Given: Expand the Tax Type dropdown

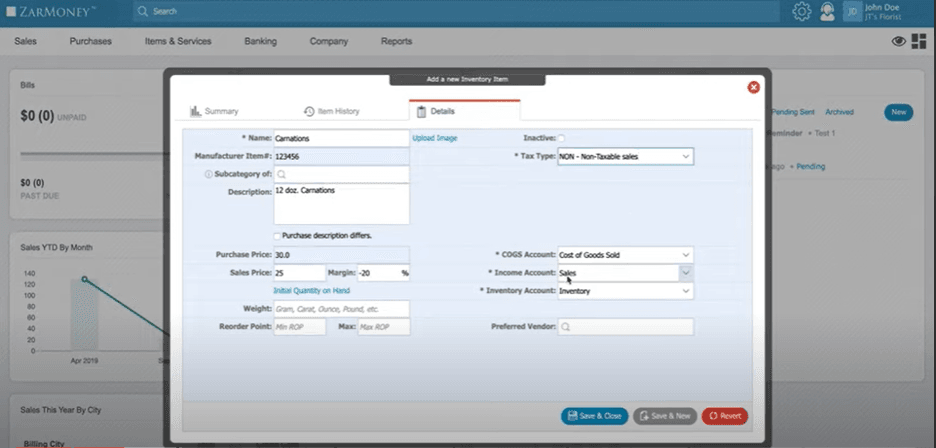Looking at the screenshot, I should (686, 157).
